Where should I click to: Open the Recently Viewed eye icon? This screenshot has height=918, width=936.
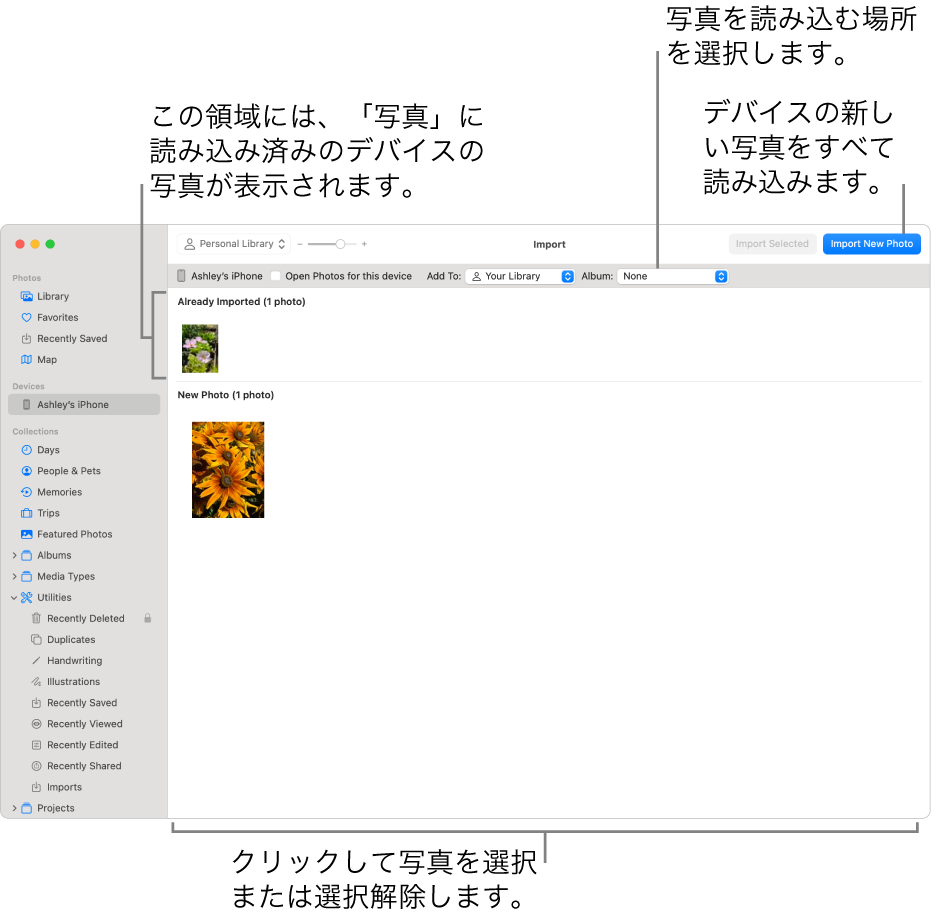pyautogui.click(x=36, y=725)
